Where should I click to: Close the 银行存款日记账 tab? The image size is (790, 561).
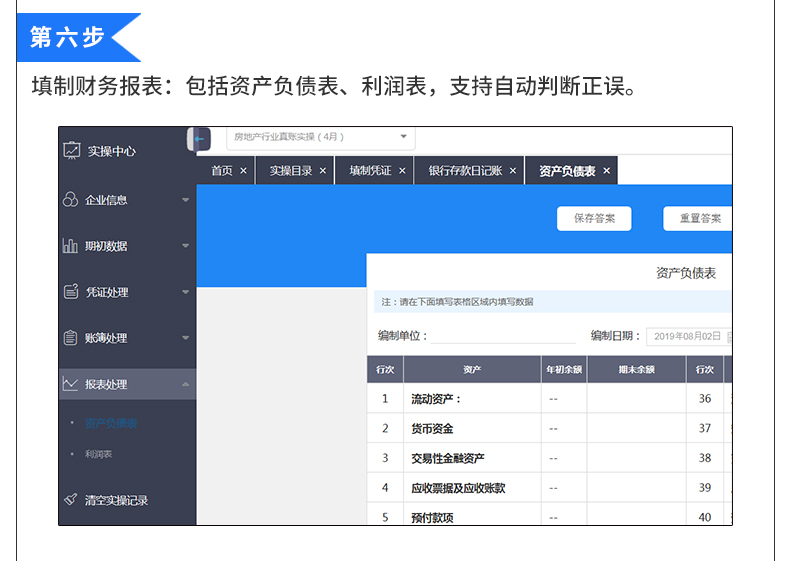tap(512, 171)
